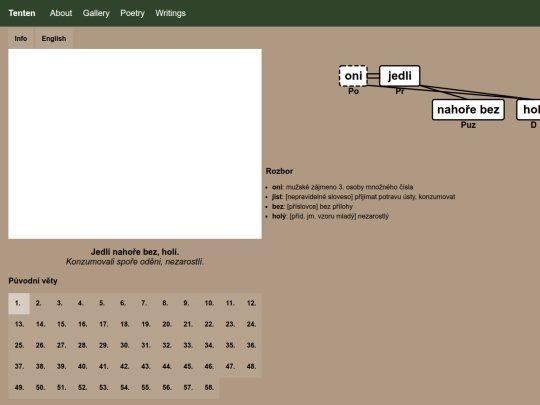View sentence 55.
This screenshot has height=405, width=540.
pos(145,388)
